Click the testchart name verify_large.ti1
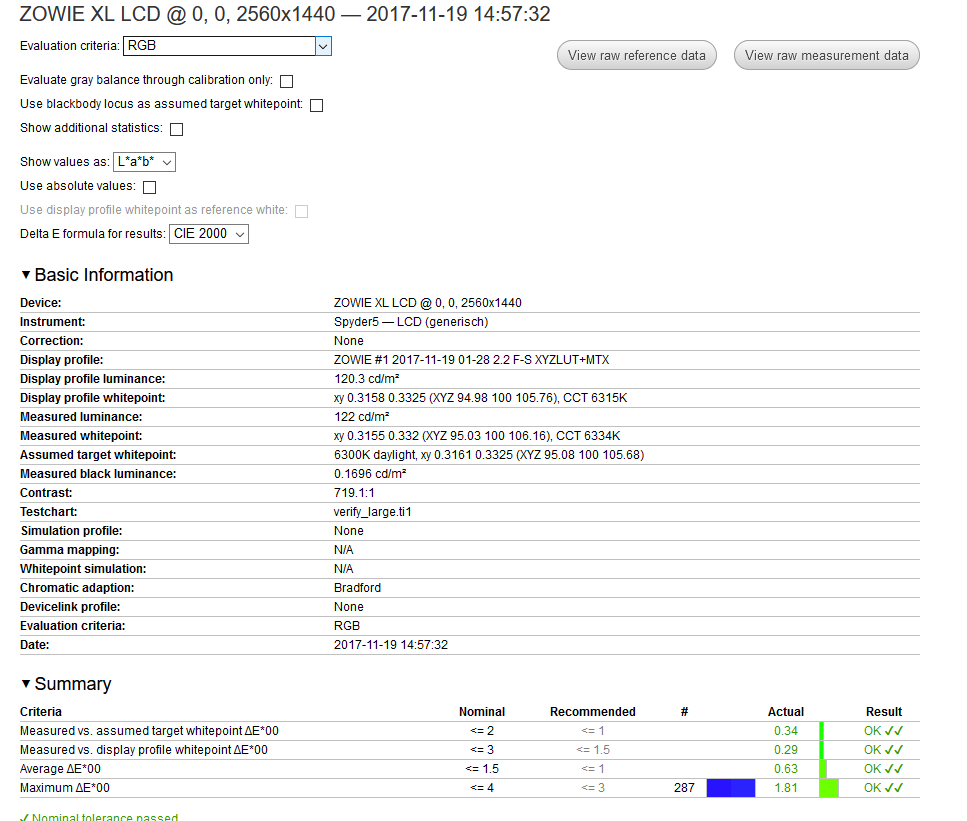 point(372,512)
